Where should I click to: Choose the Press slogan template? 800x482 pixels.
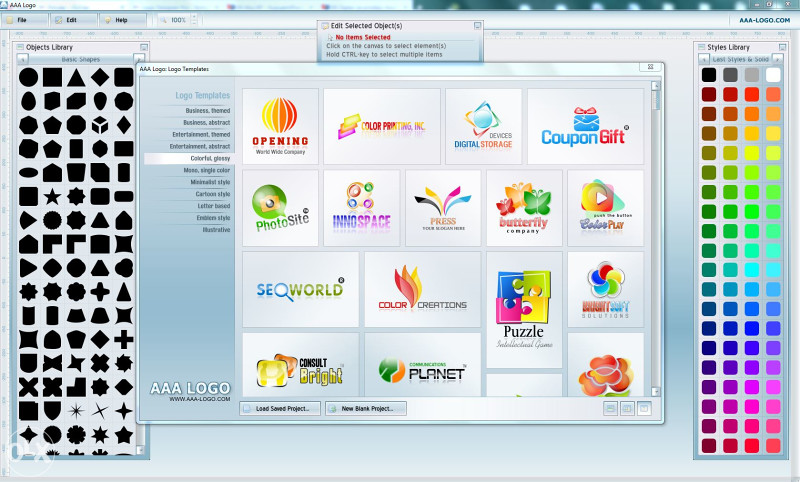point(443,208)
